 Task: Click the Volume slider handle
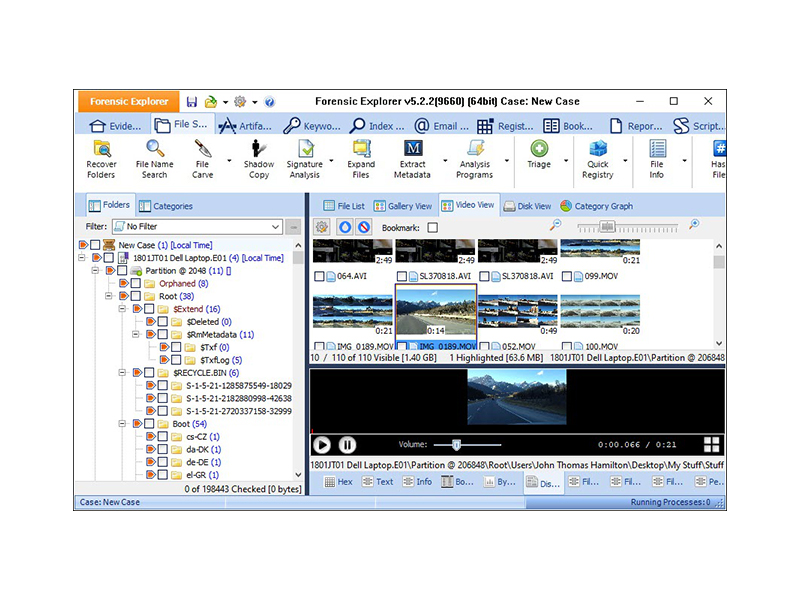[x=456, y=445]
